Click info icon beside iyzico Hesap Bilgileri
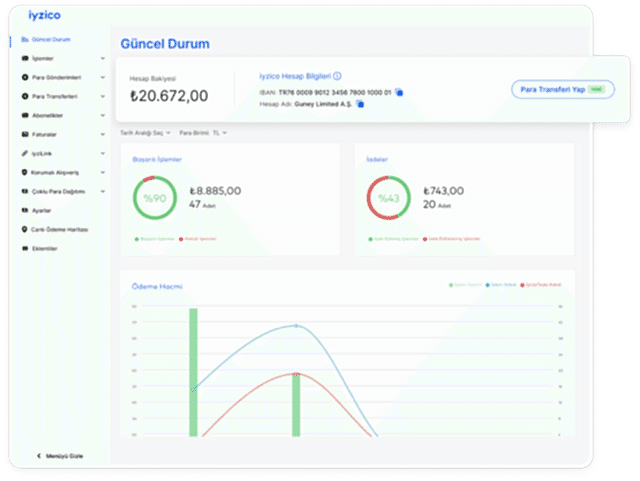 pos(337,76)
